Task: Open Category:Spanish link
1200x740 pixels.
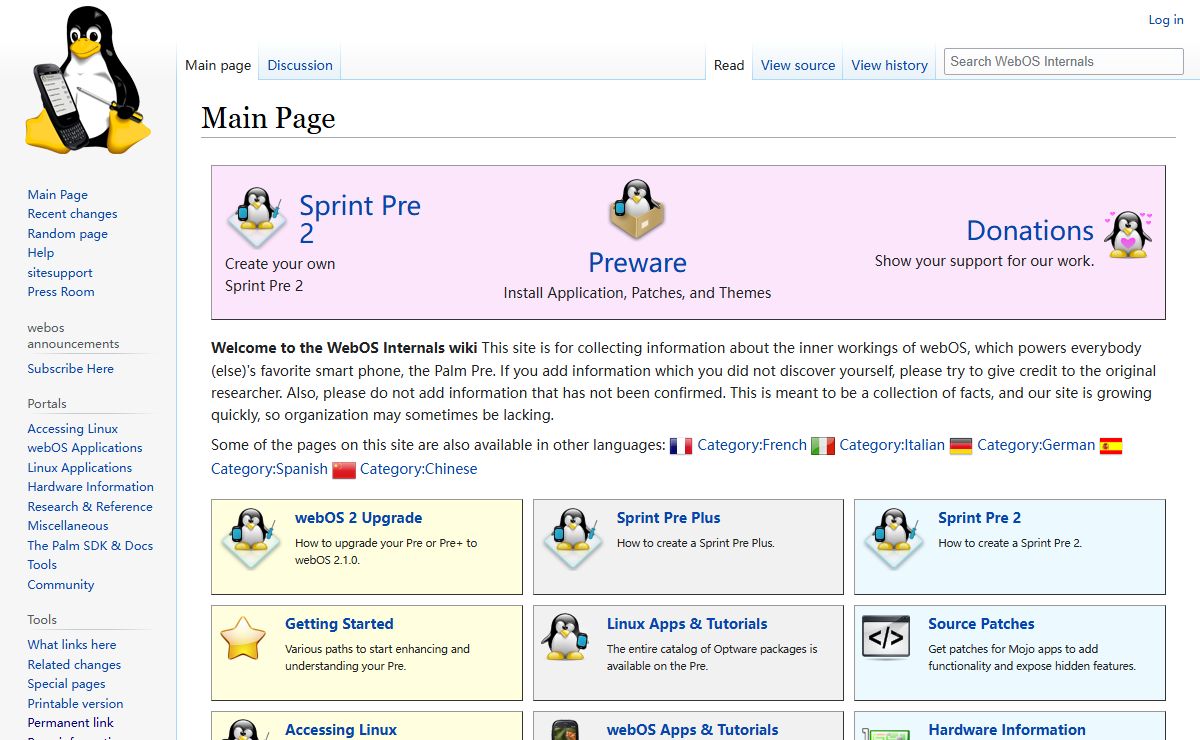Action: click(x=269, y=470)
